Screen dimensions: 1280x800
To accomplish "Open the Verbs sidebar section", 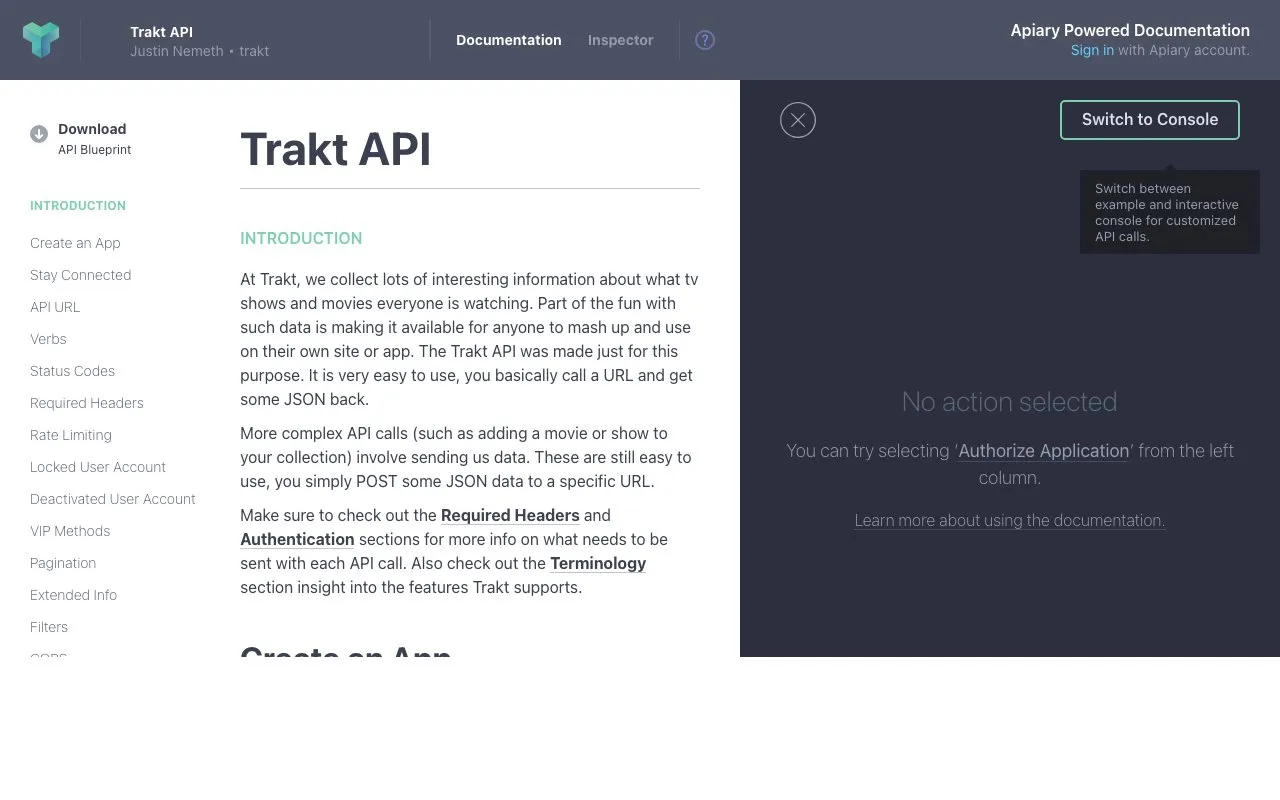I will [x=48, y=339].
